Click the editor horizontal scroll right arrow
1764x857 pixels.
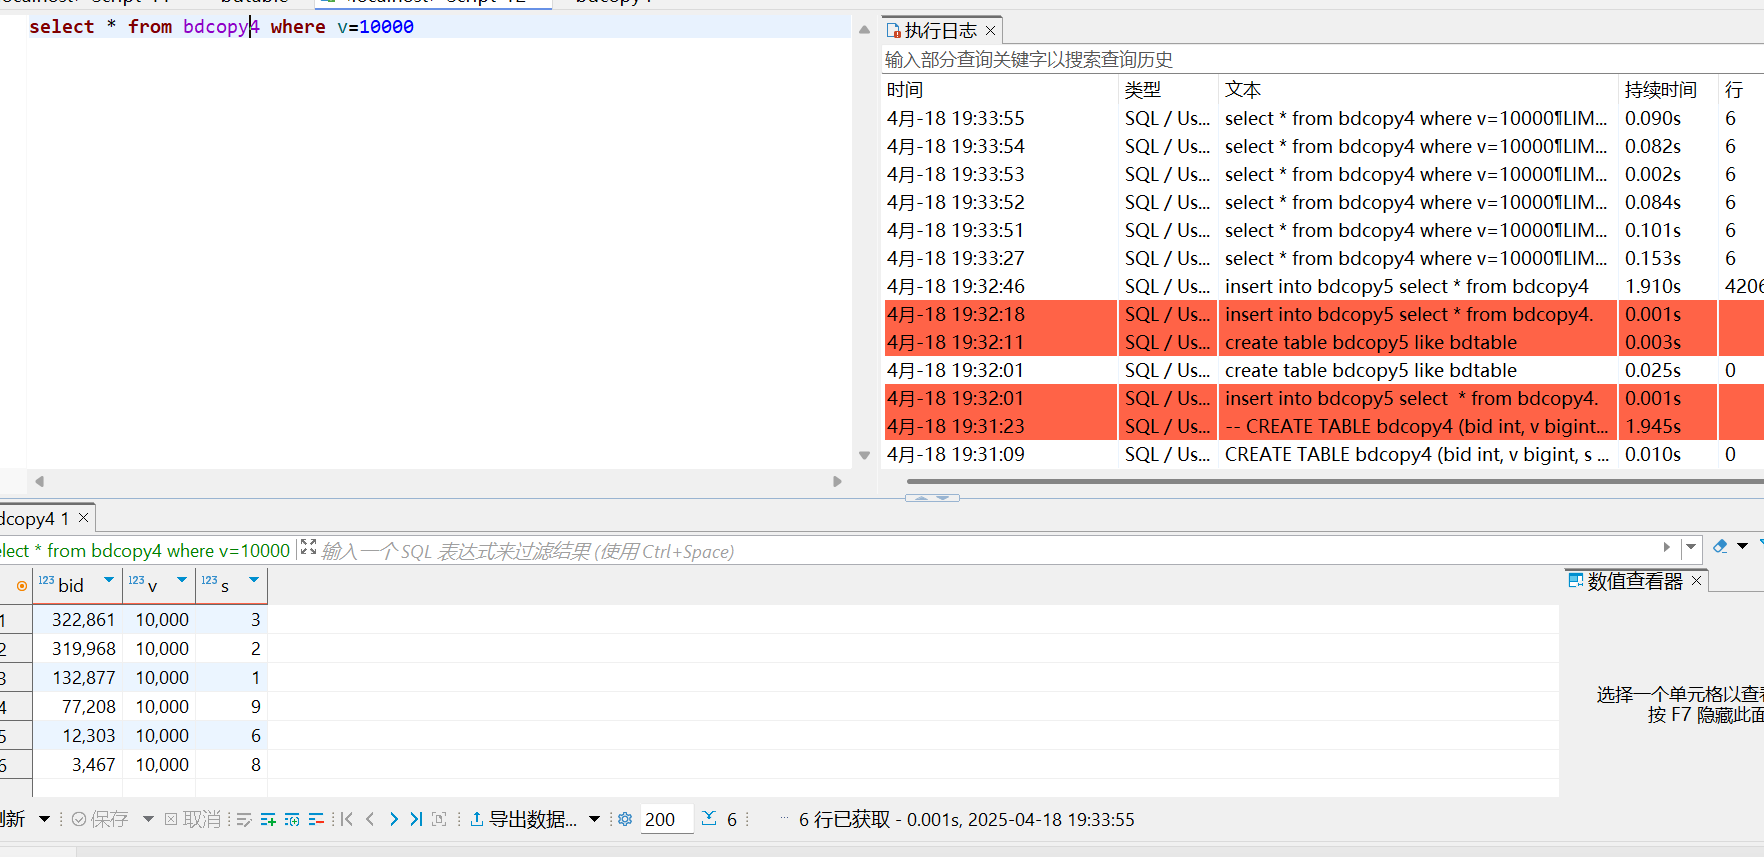tap(837, 481)
